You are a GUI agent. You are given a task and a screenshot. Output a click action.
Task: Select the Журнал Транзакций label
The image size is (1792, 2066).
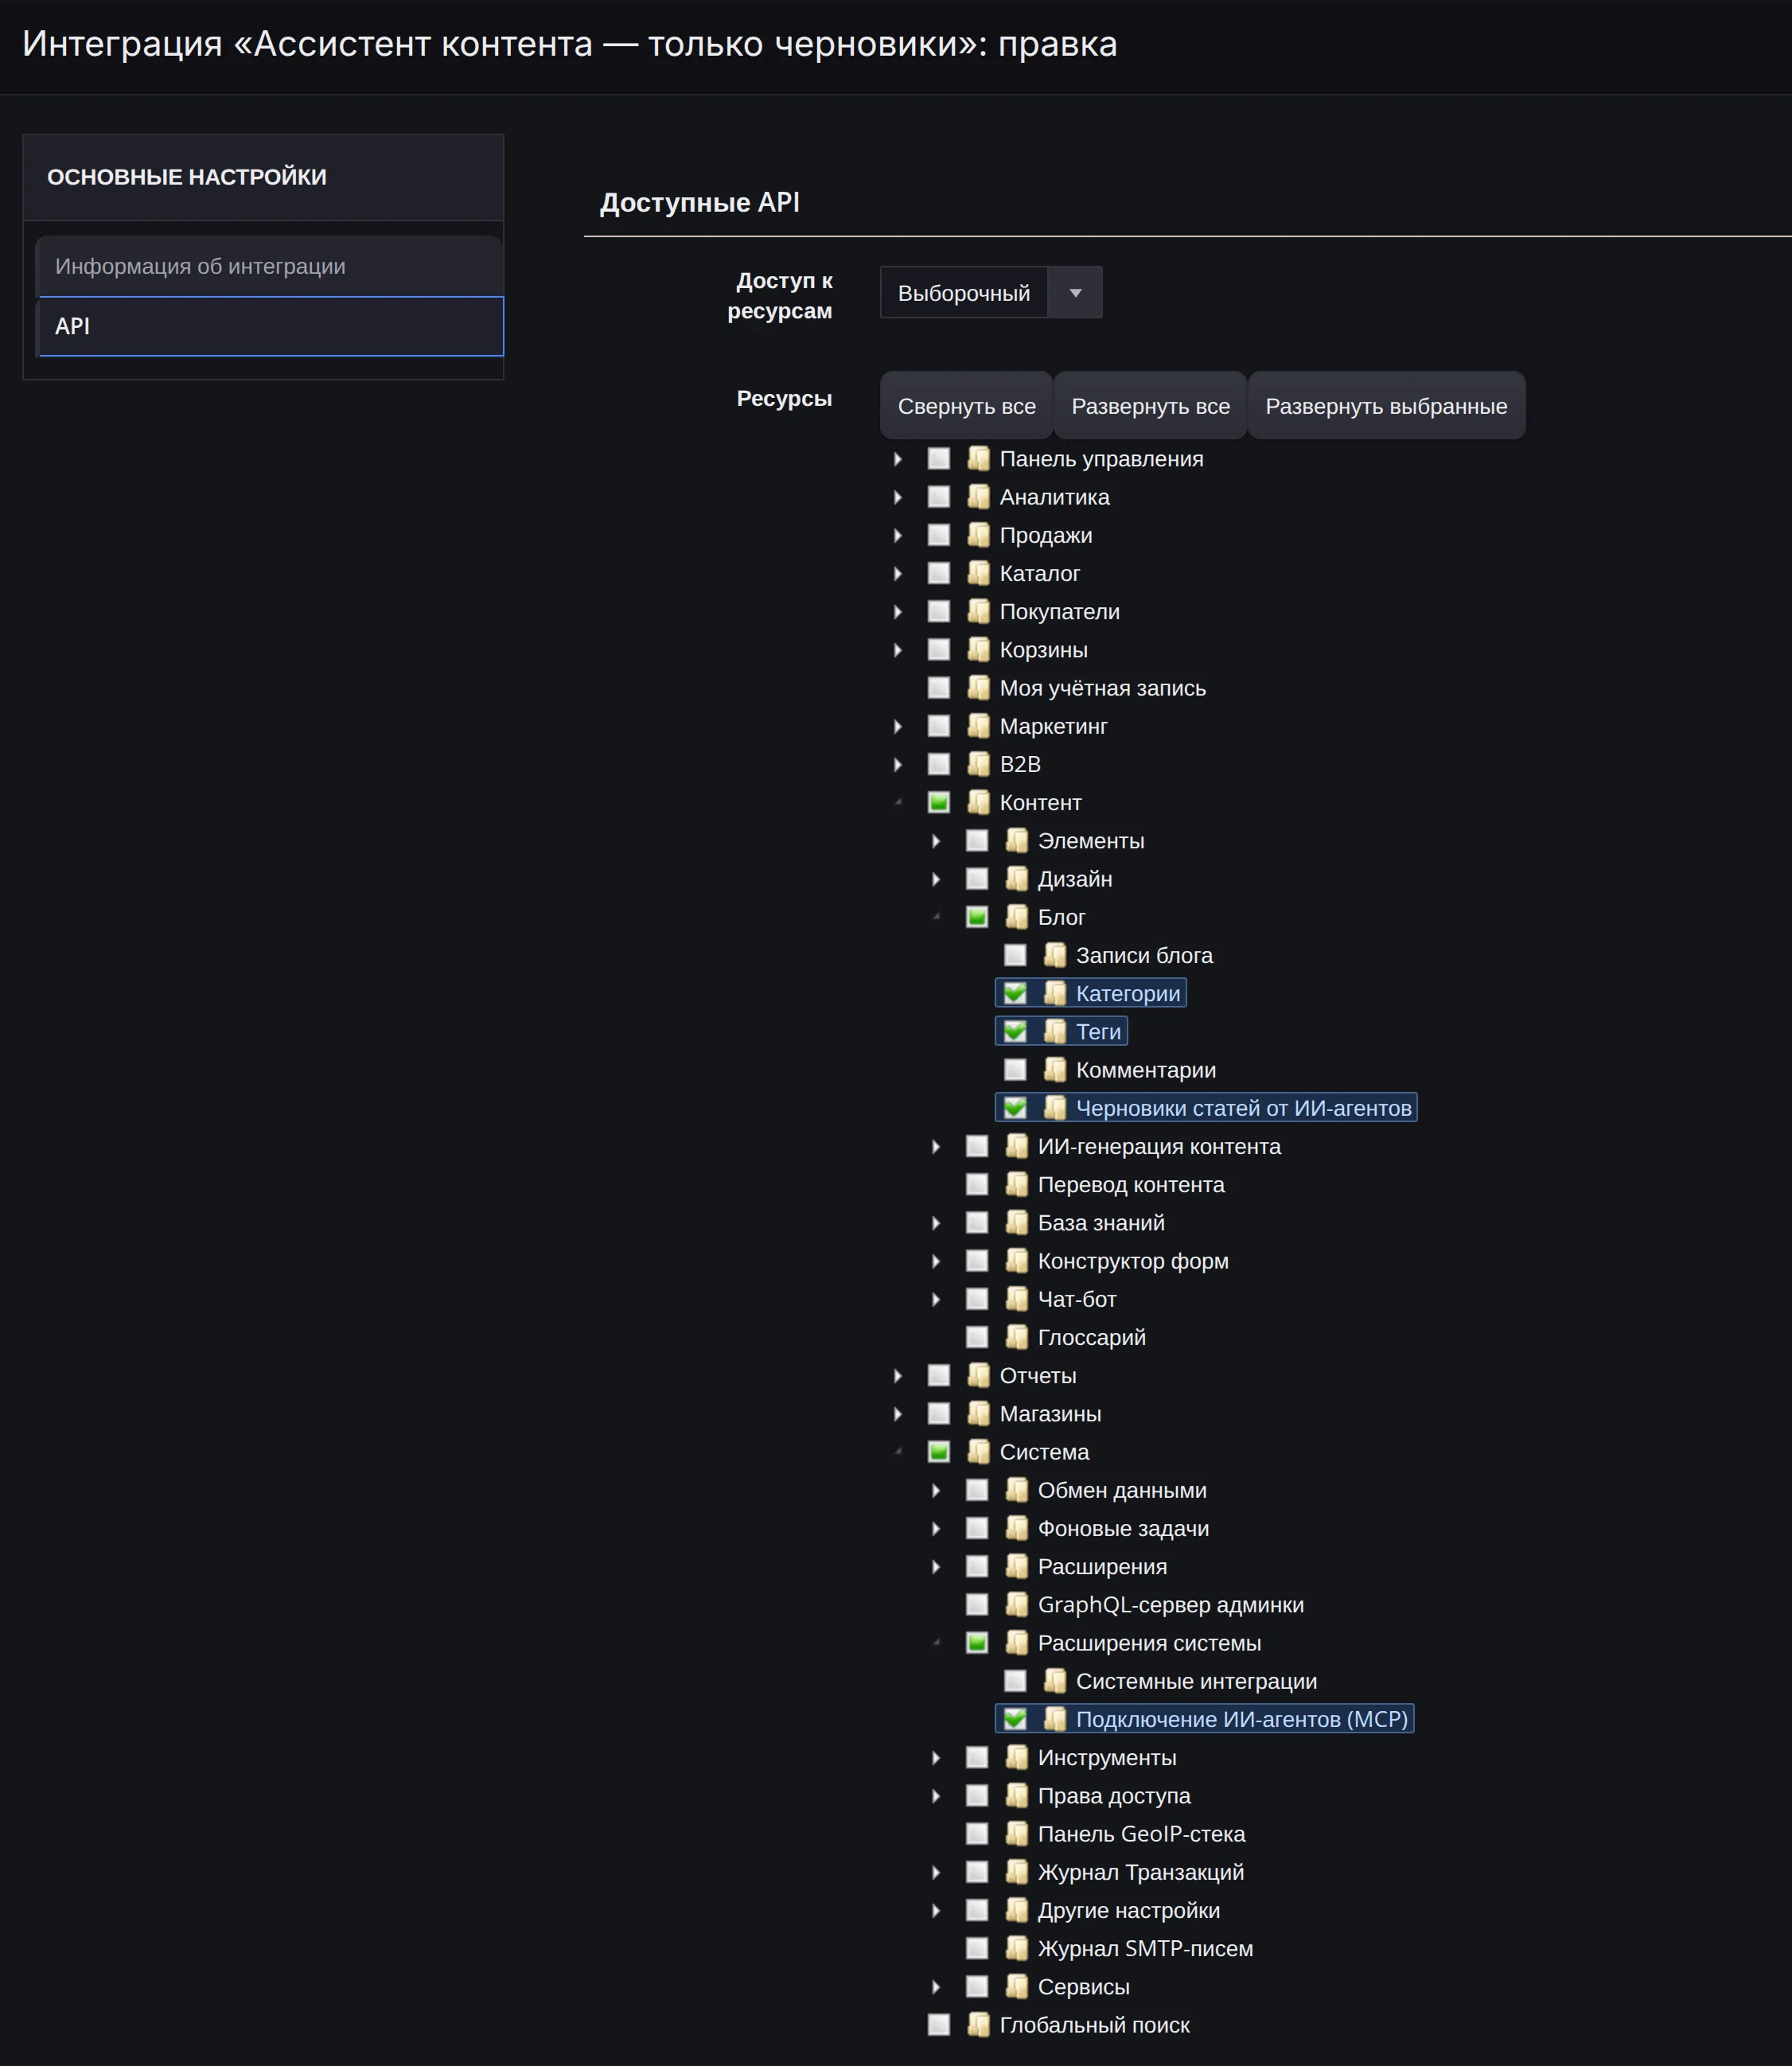[1141, 1872]
